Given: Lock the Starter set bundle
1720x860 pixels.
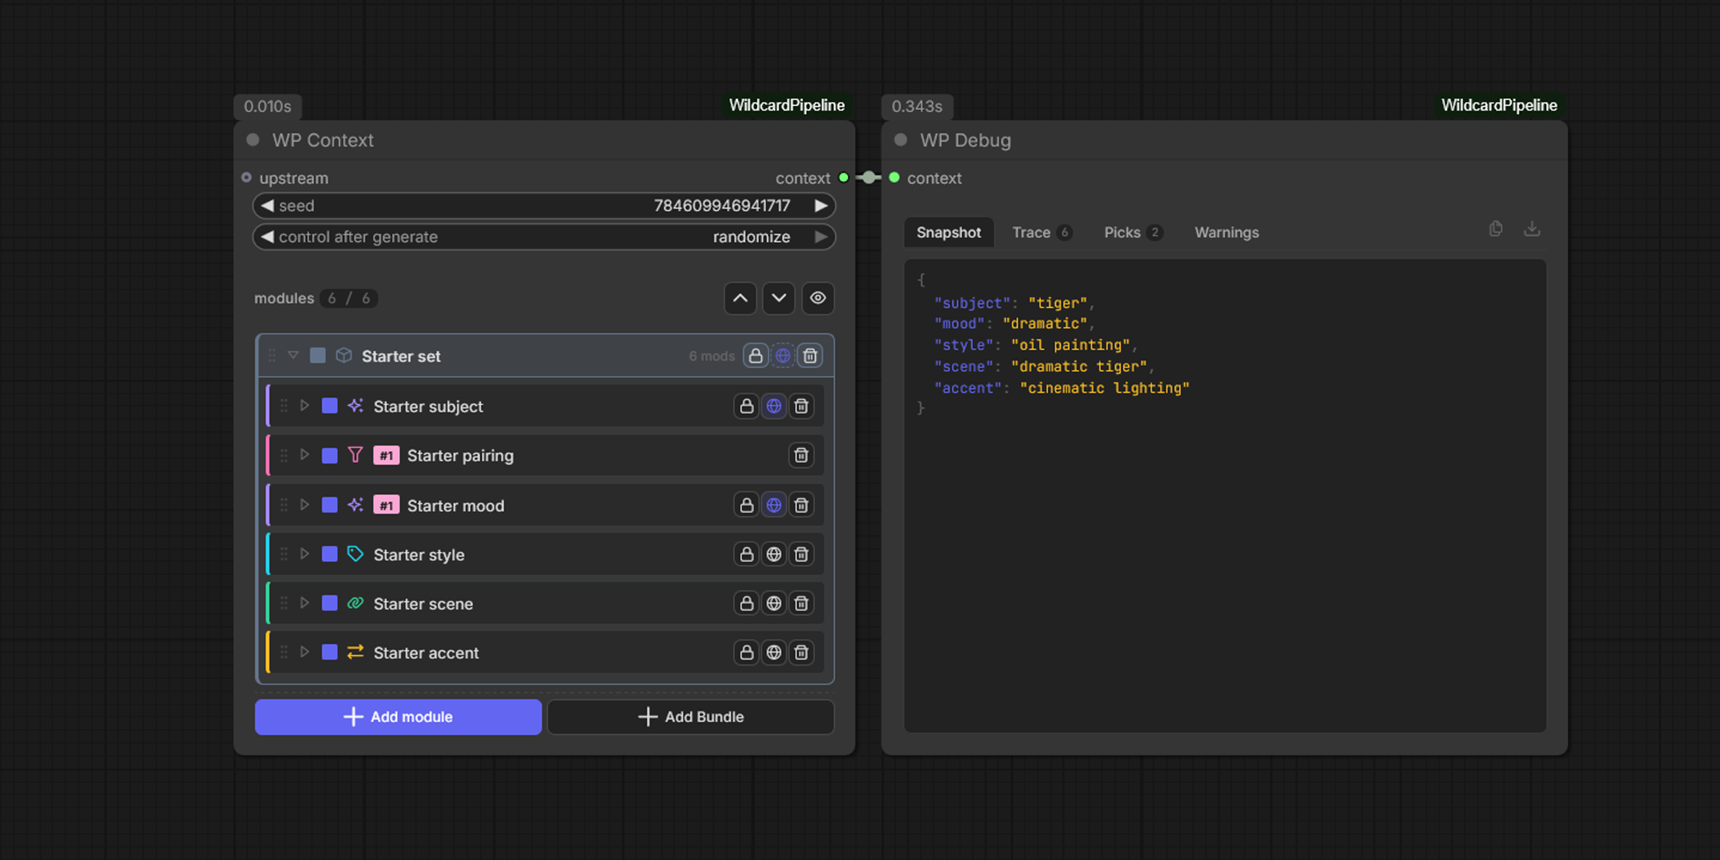Looking at the screenshot, I should click(756, 356).
